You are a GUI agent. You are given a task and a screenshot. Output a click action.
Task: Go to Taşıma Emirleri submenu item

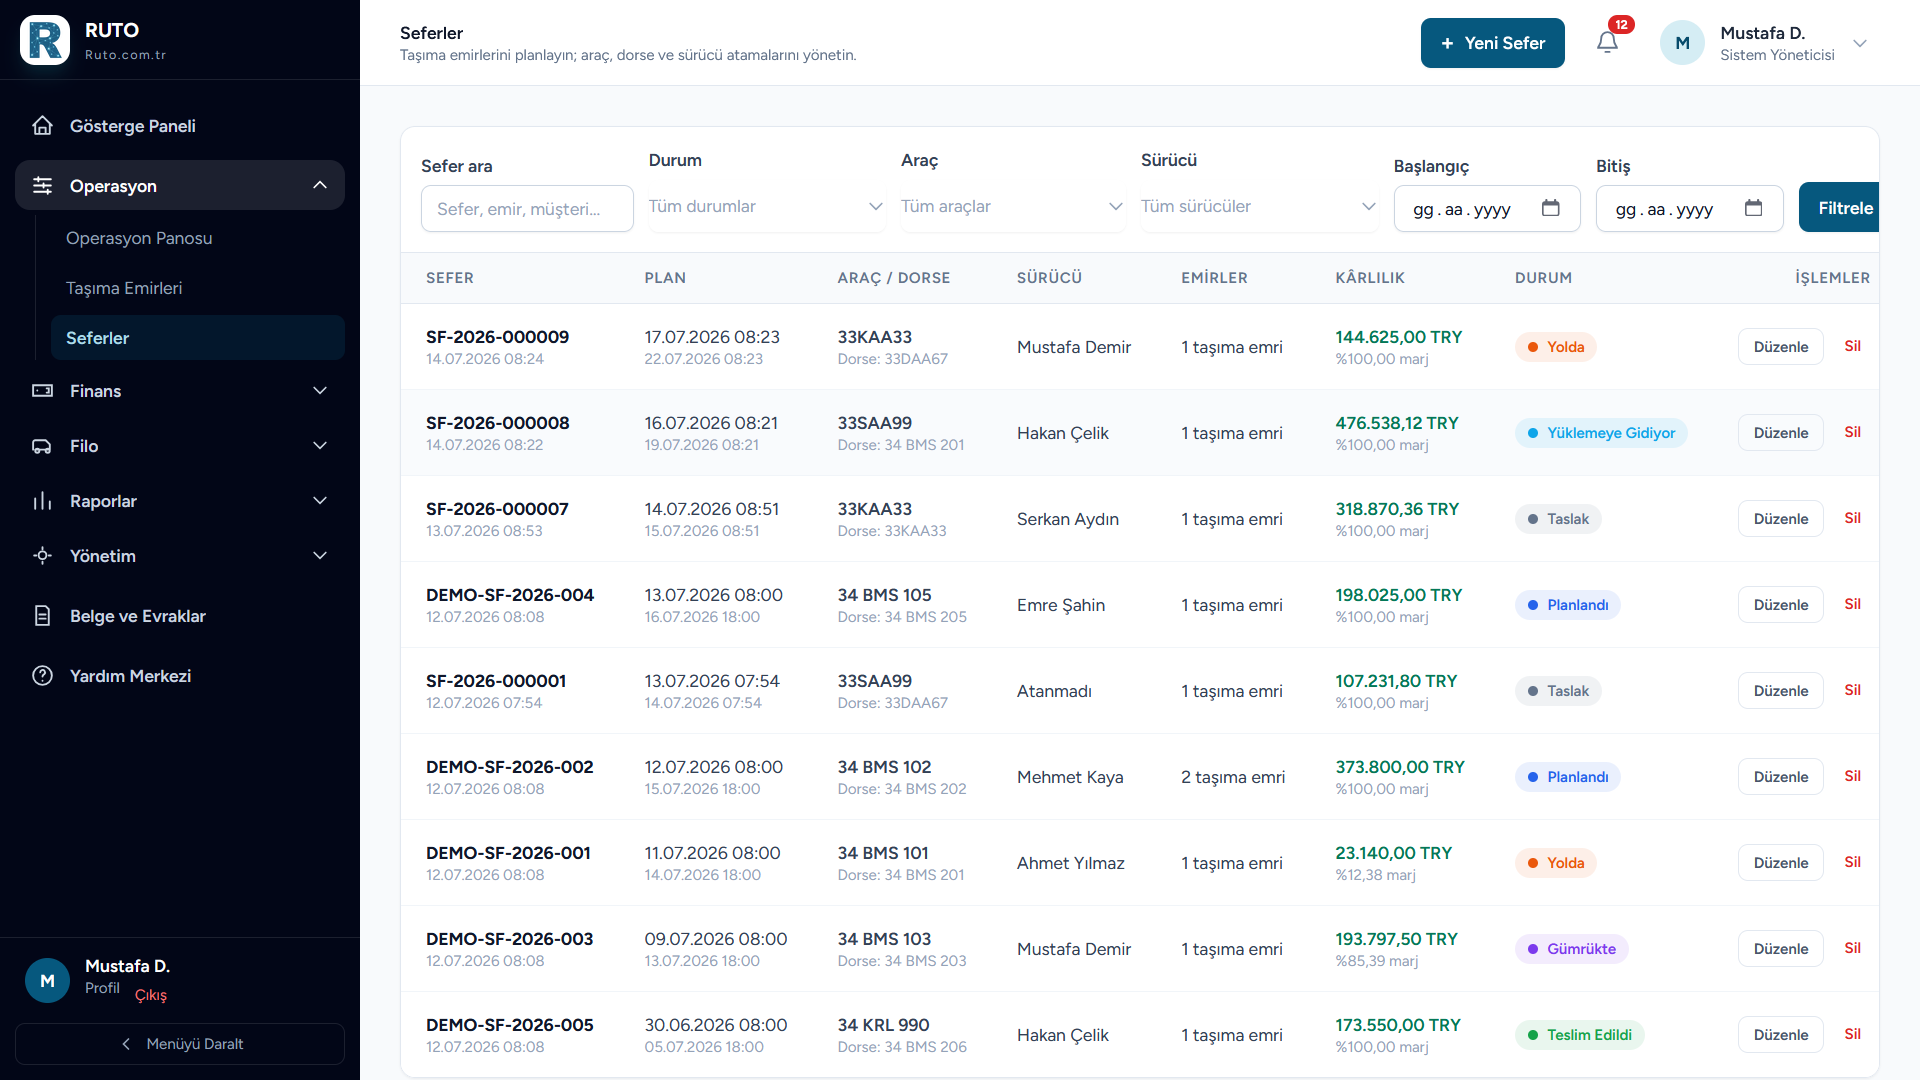tap(124, 288)
